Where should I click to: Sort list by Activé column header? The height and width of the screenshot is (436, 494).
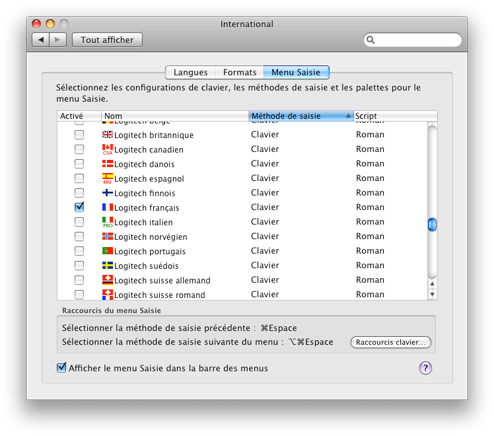point(79,116)
